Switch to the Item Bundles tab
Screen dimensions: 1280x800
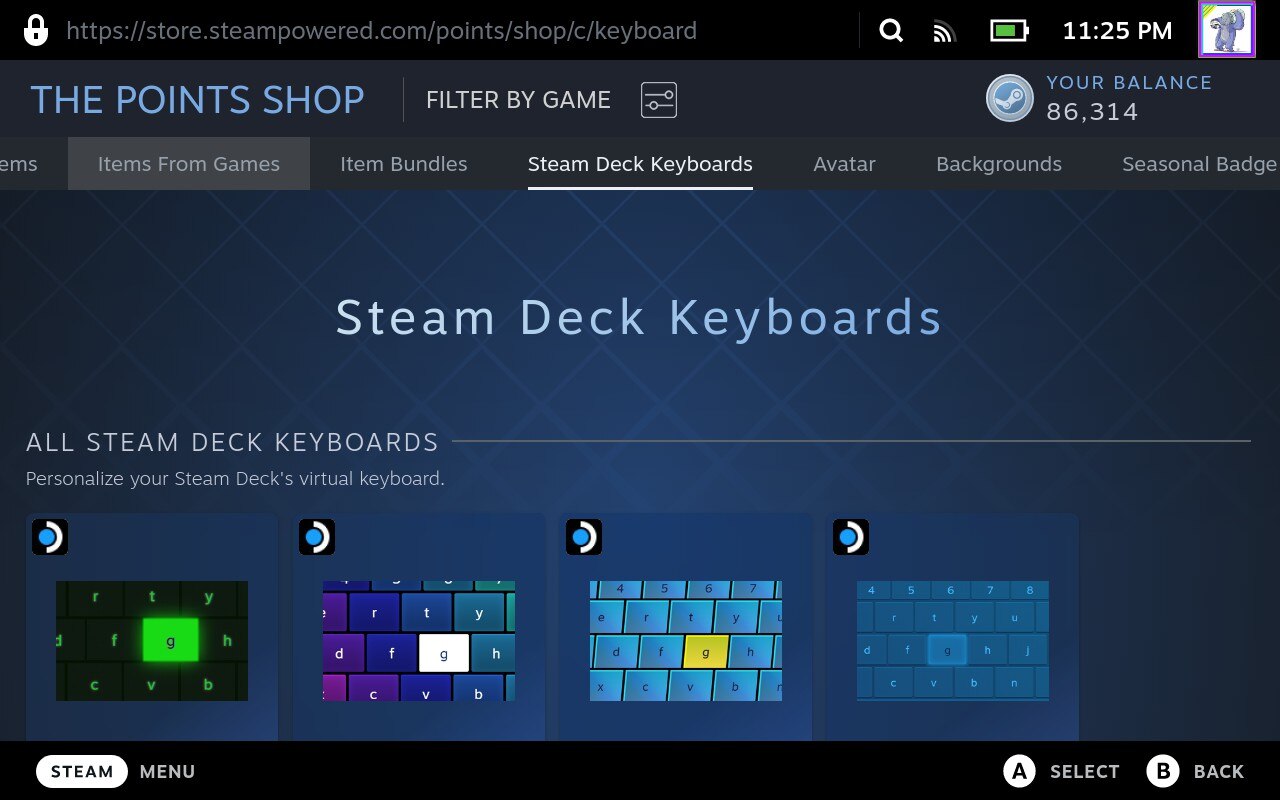pos(404,164)
